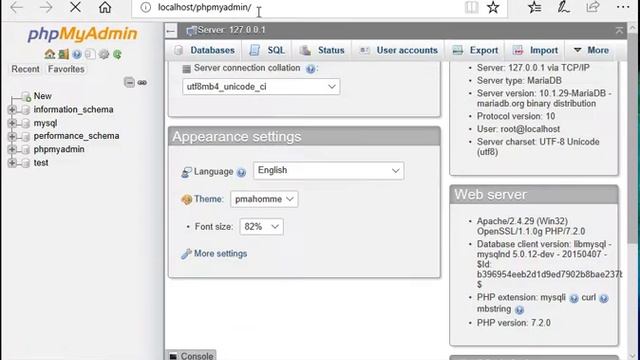Expand the information_schema database node
This screenshot has width=640, height=360.
pos(12,109)
